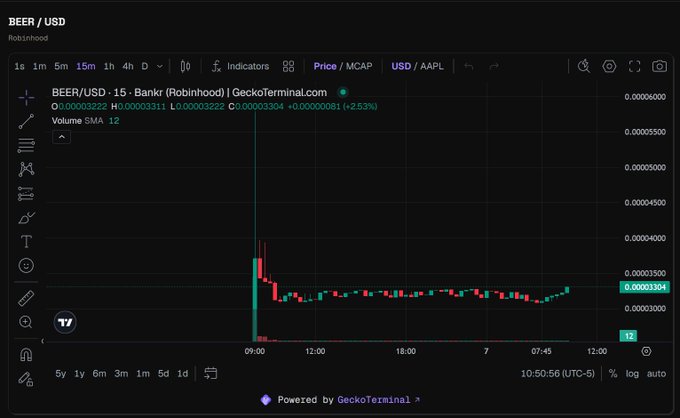This screenshot has width=680, height=418.
Task: Open the go-to-date calendar icon
Action: point(211,373)
